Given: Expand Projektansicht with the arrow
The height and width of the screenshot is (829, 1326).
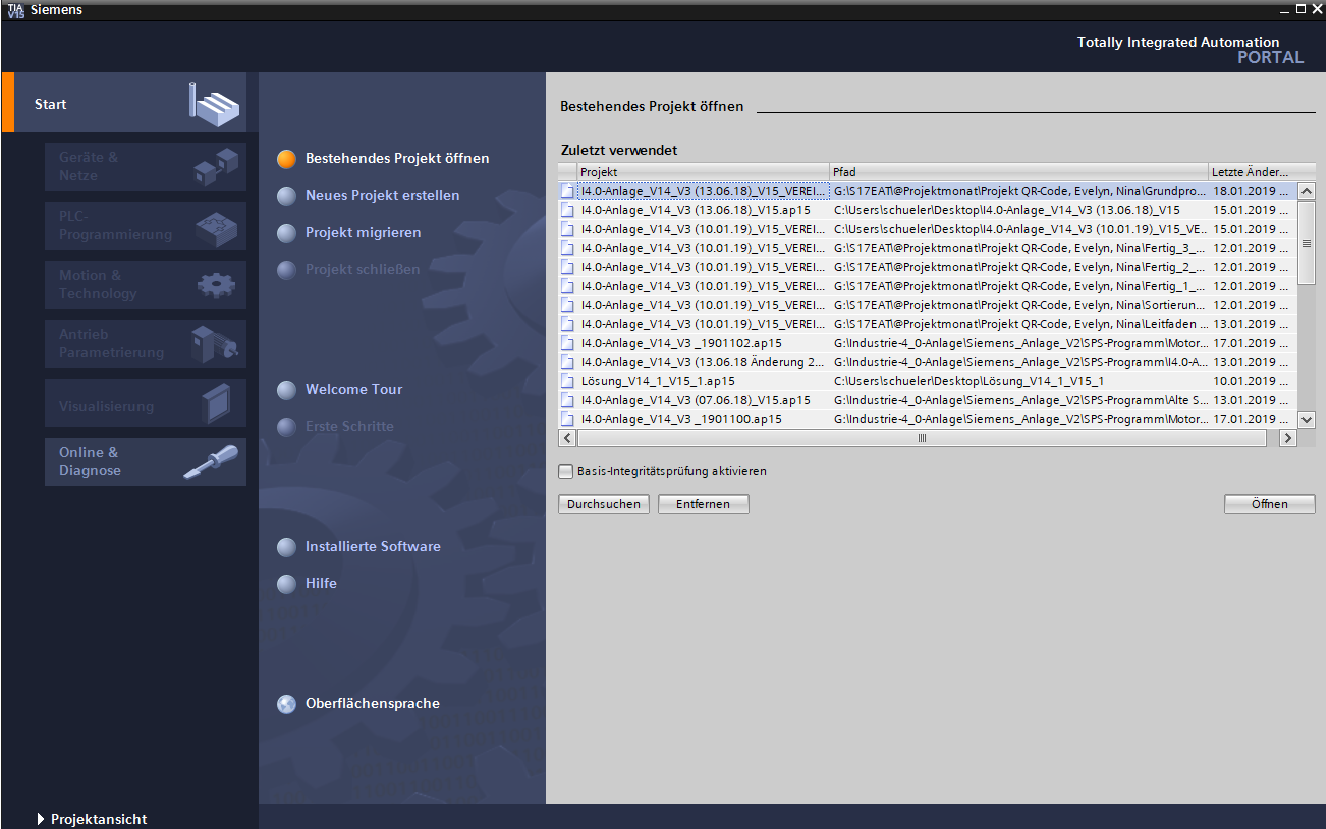Looking at the screenshot, I should [41, 819].
